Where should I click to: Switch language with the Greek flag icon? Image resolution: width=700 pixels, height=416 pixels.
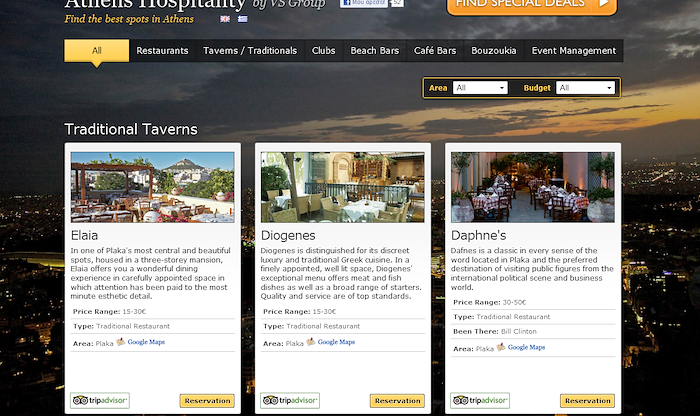click(x=242, y=19)
